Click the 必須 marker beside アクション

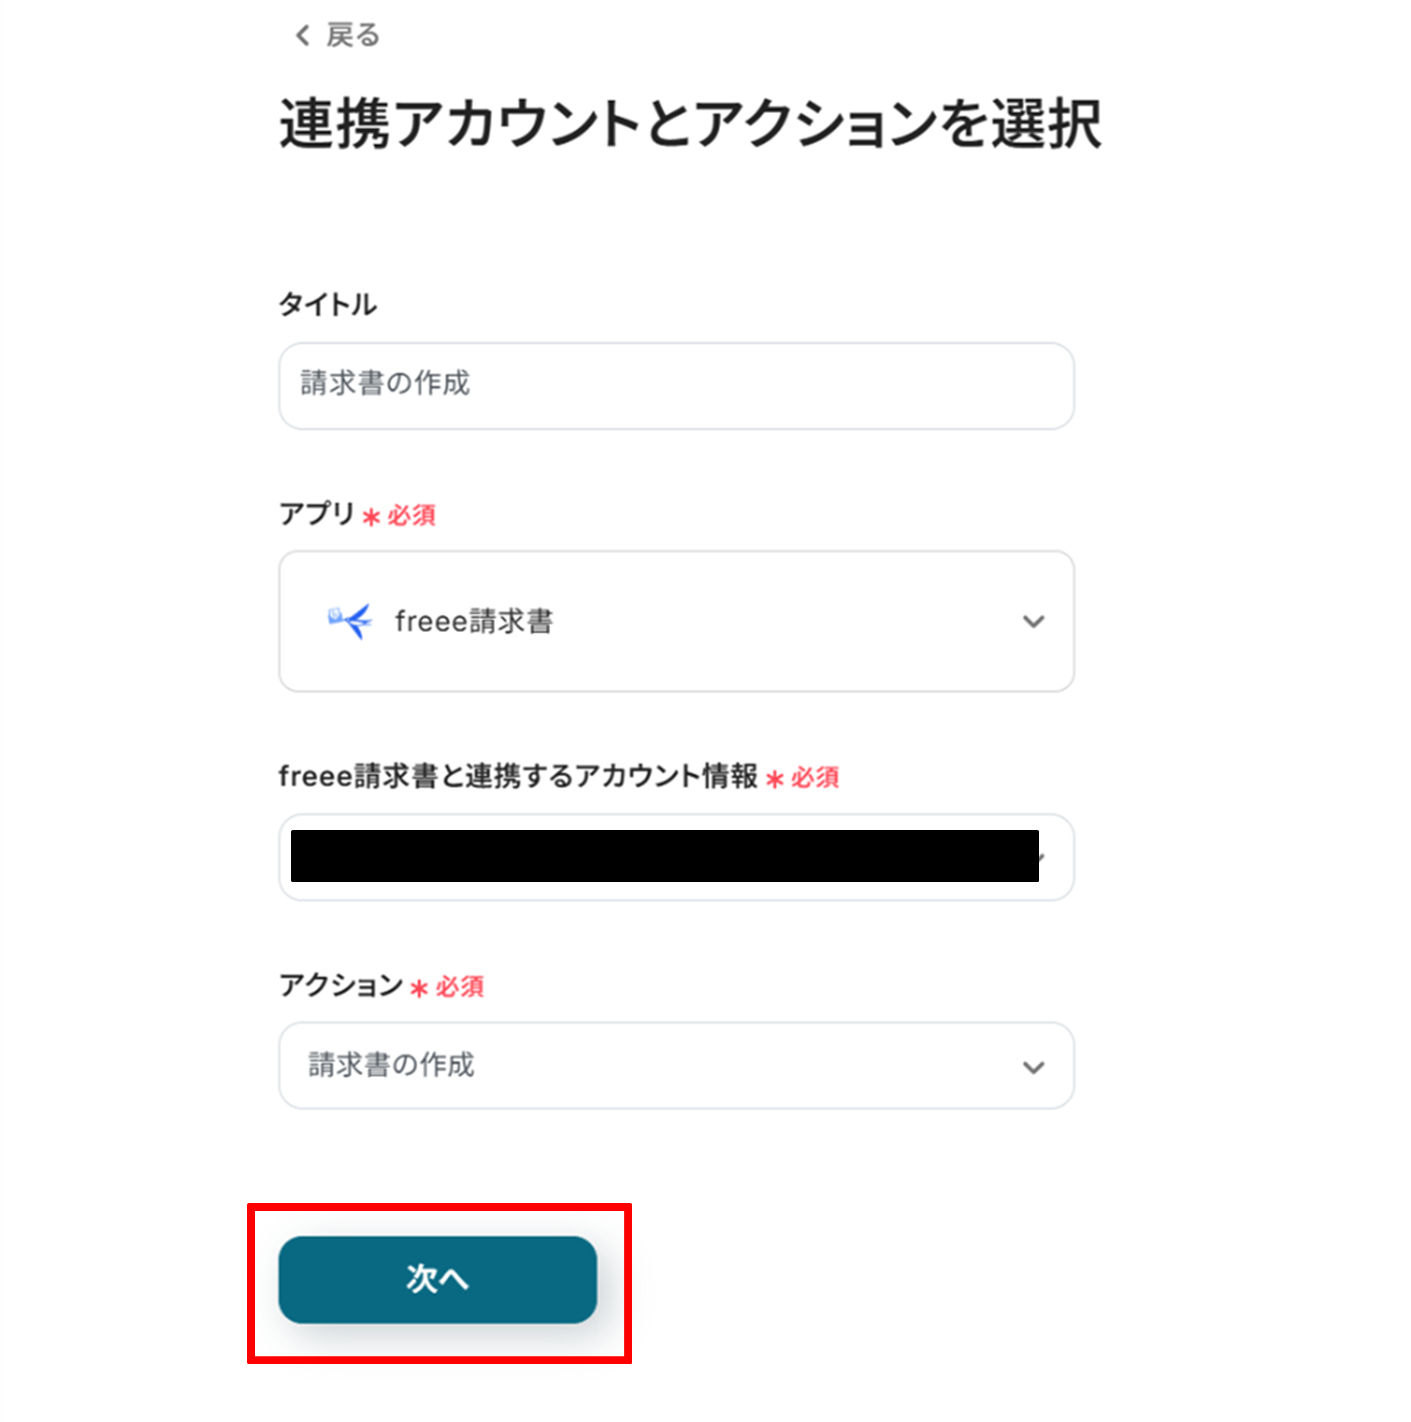[x=459, y=987]
